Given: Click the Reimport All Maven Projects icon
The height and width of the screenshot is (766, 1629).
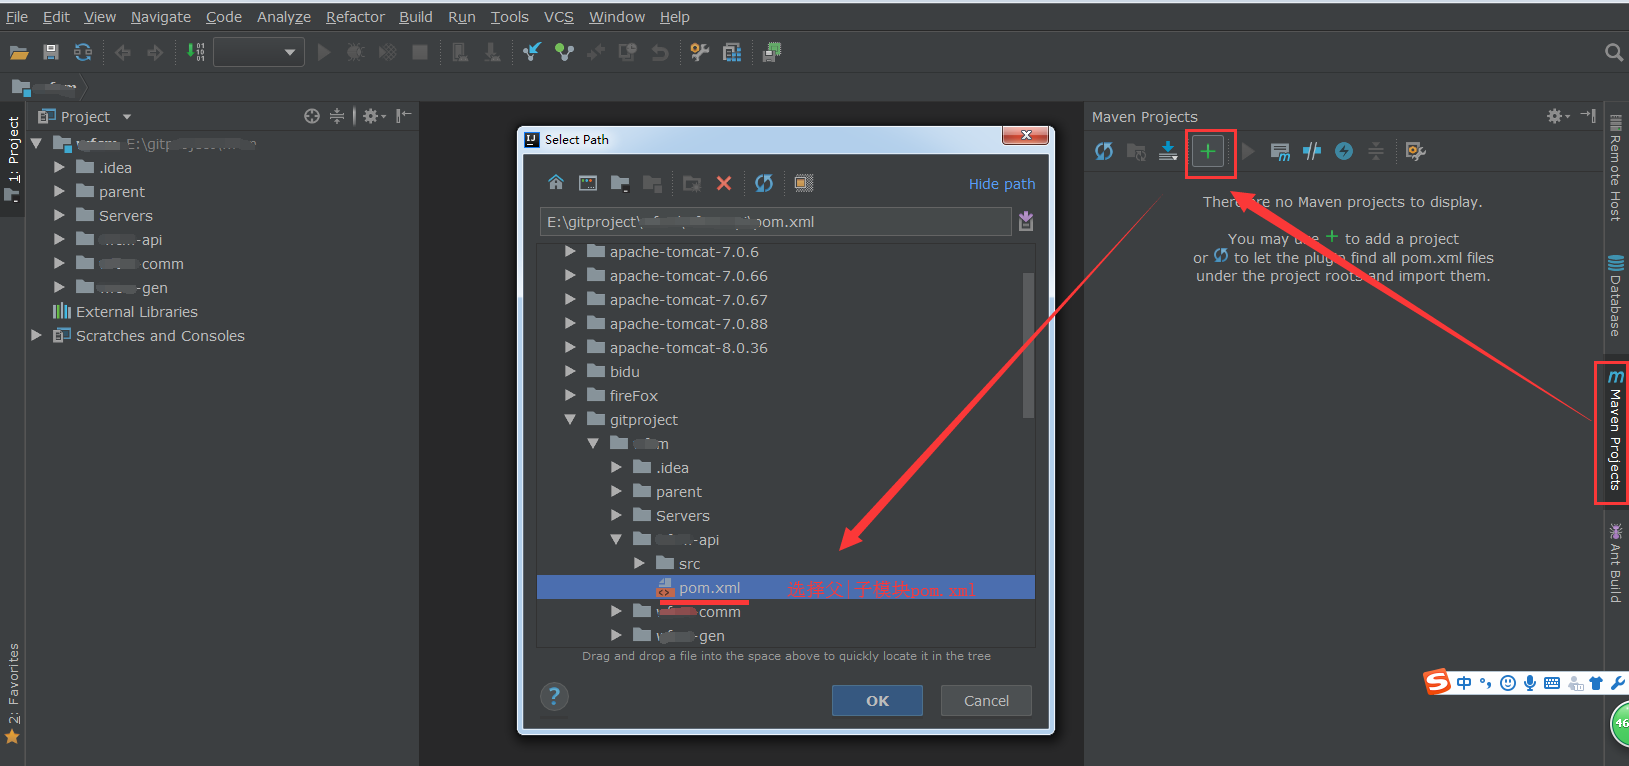Looking at the screenshot, I should pyautogui.click(x=1104, y=151).
